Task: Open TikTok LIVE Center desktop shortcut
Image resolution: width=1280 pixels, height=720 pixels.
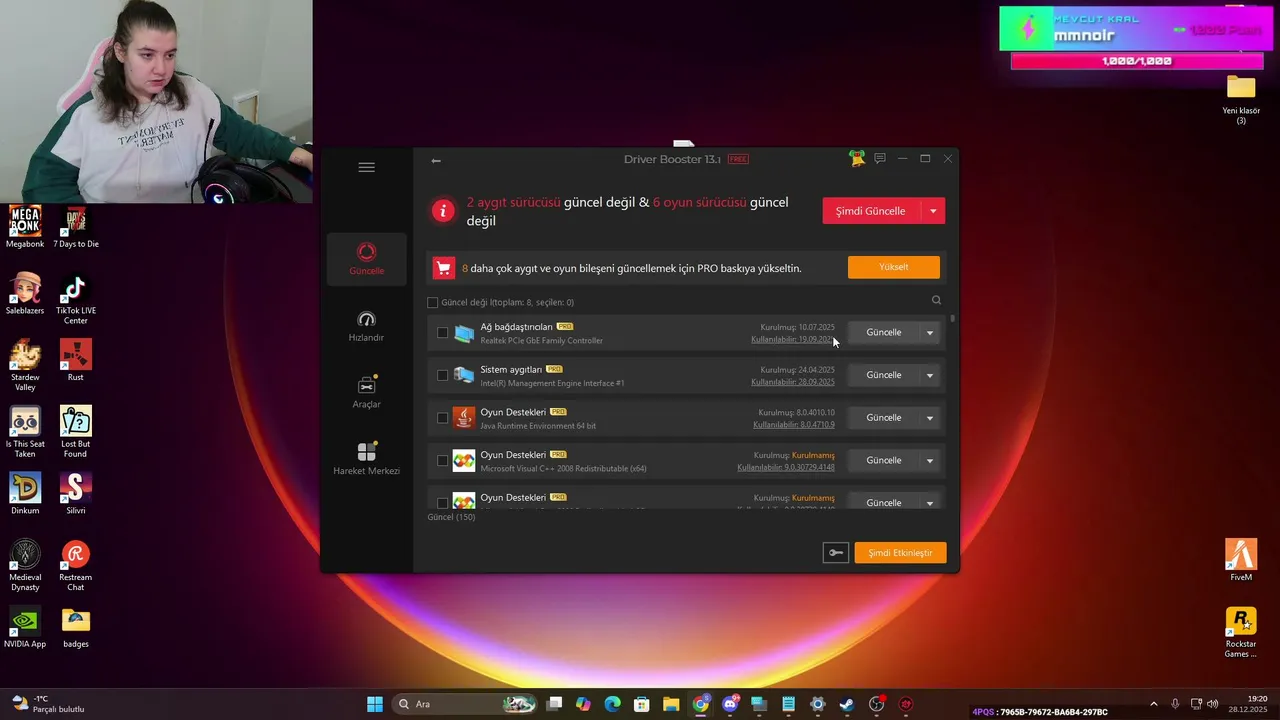Action: point(76,300)
